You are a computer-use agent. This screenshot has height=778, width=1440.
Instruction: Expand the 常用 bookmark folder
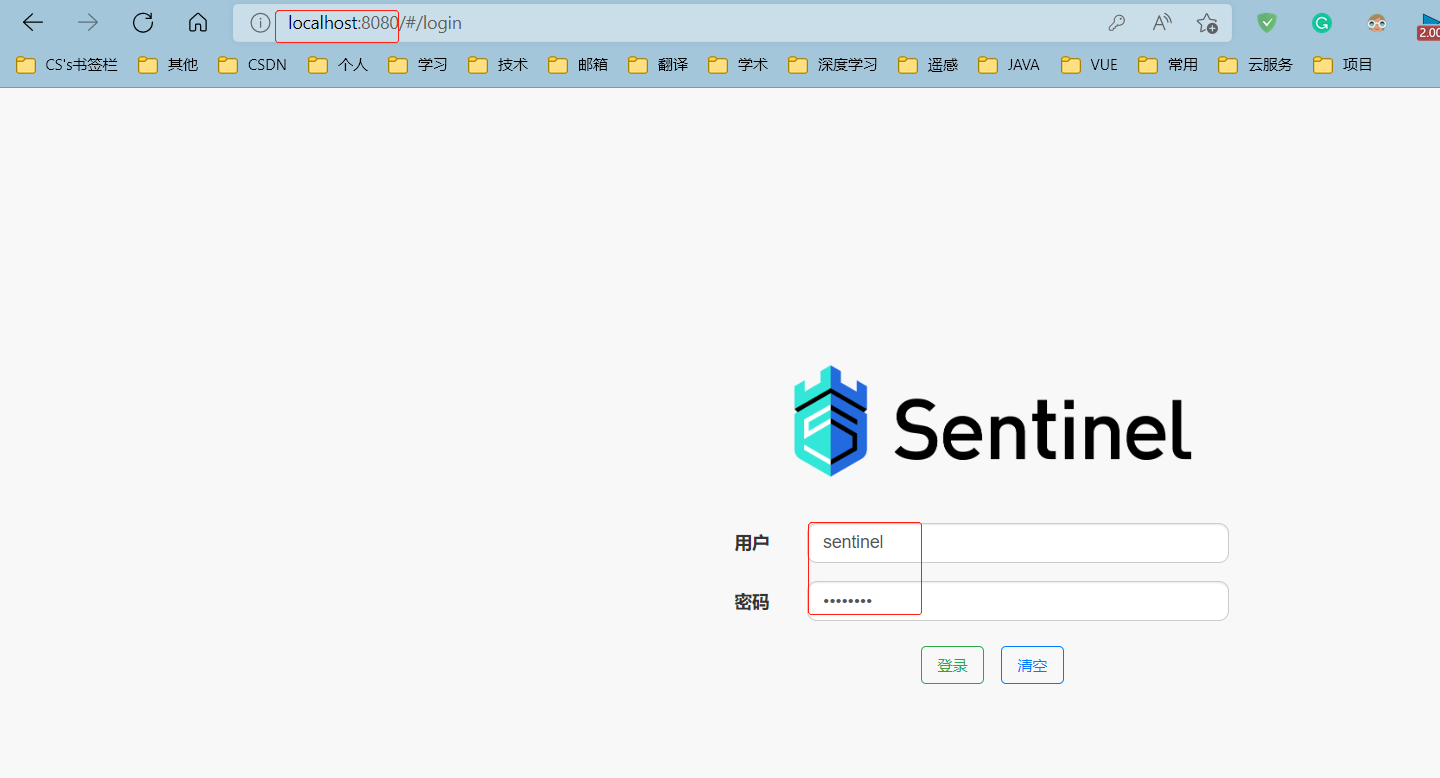pos(1168,65)
